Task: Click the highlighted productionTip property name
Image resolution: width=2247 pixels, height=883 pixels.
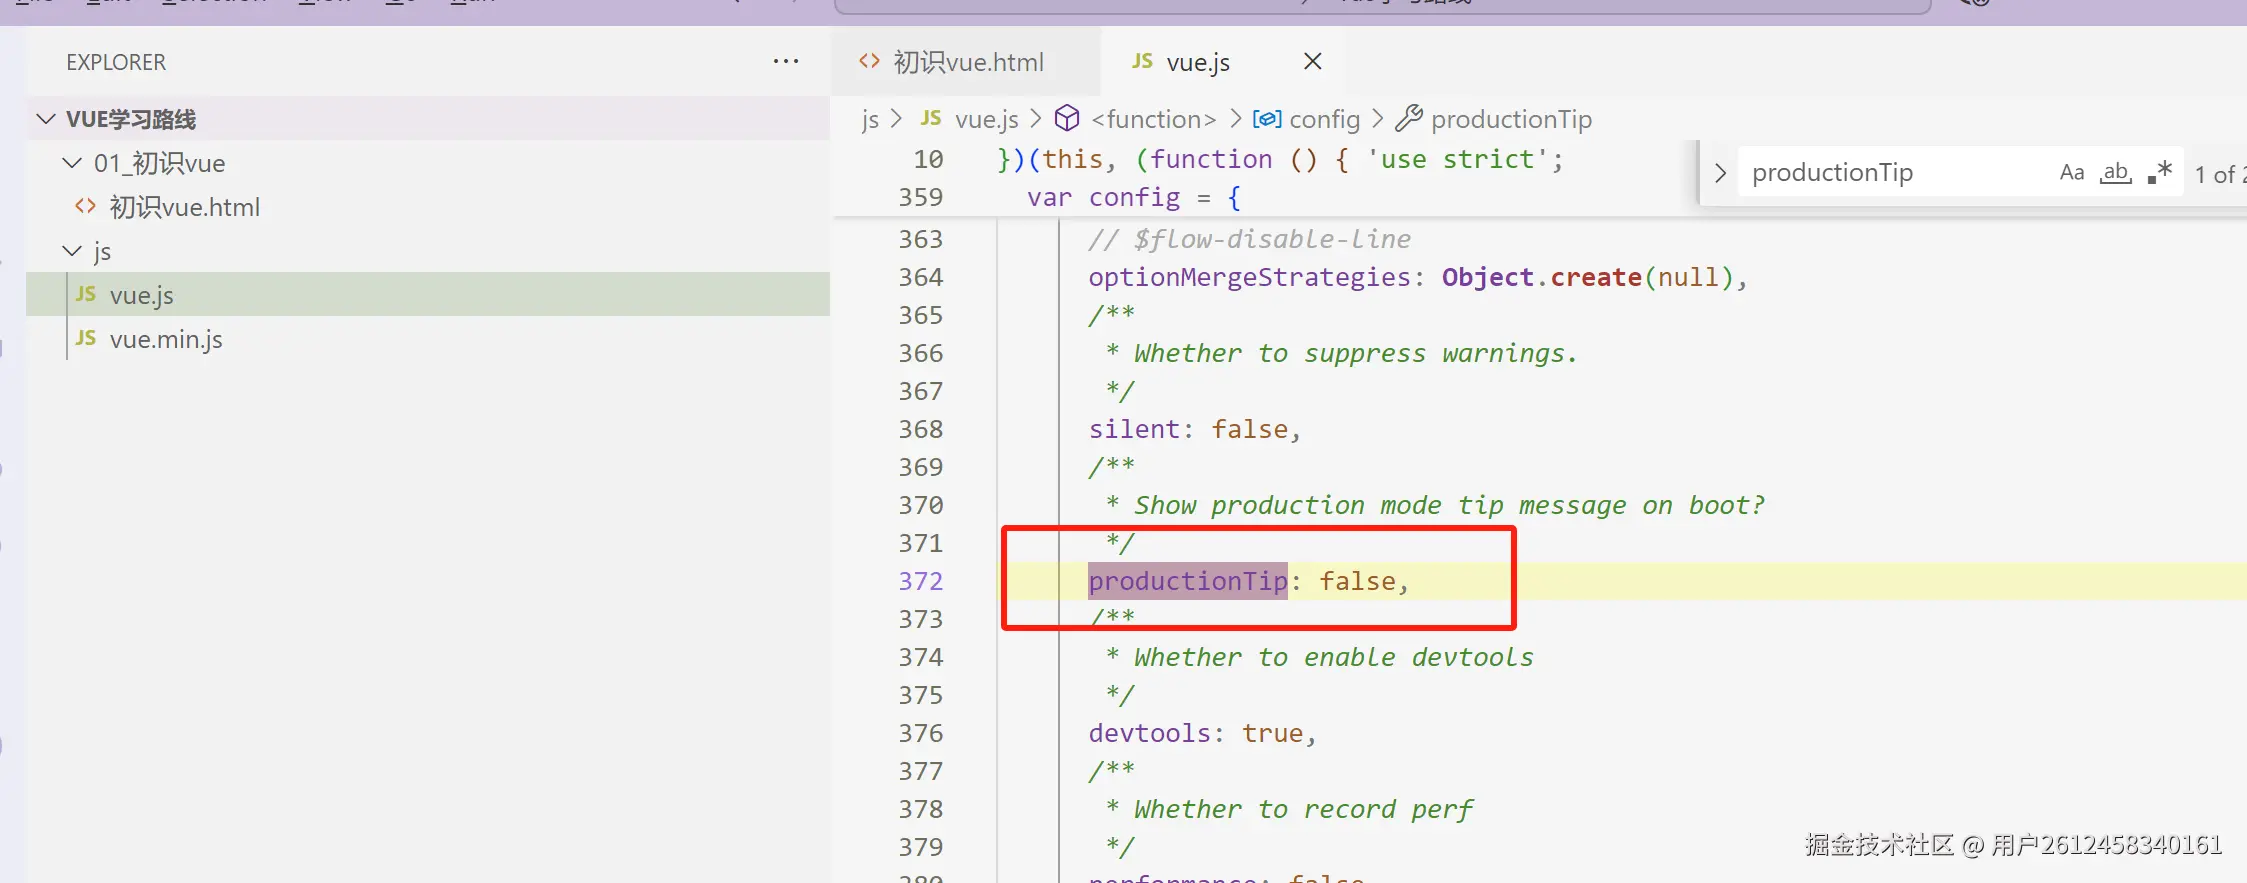Action: (x=1188, y=581)
